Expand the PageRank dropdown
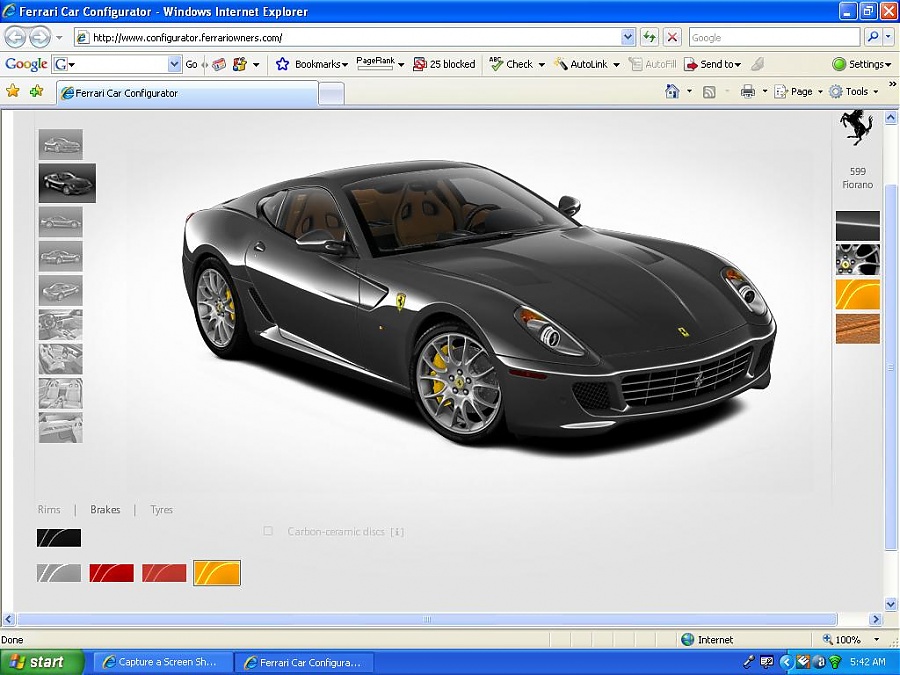900x675 pixels. pos(401,65)
